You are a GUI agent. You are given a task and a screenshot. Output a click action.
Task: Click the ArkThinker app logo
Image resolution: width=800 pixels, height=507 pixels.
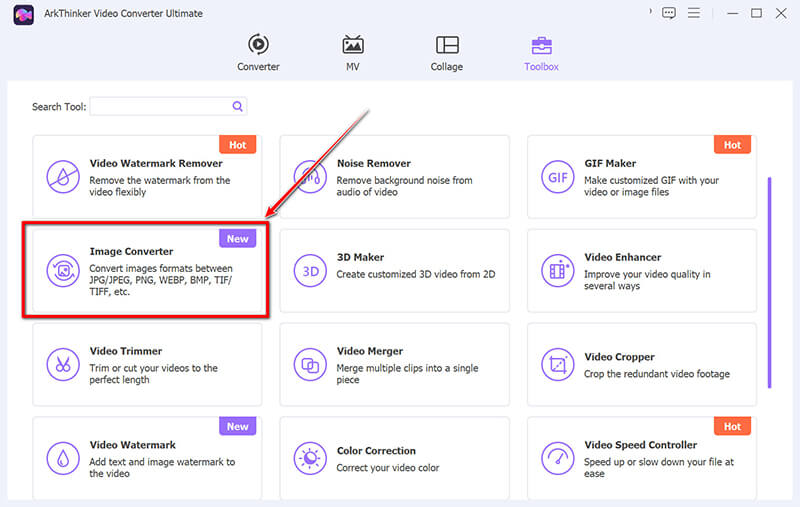(x=23, y=14)
